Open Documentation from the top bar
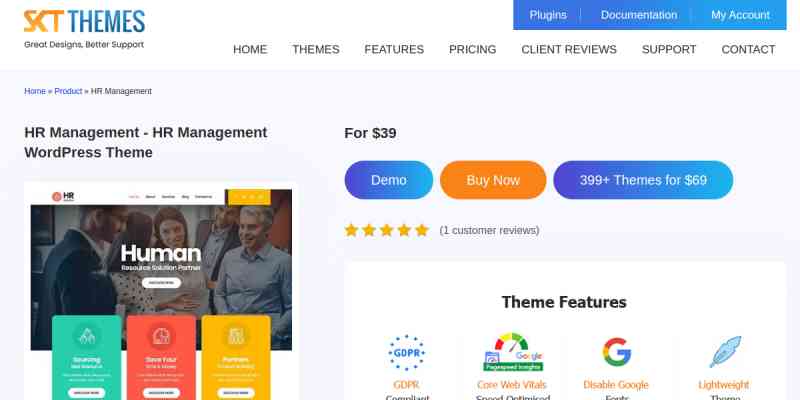The height and width of the screenshot is (400, 800). click(x=639, y=15)
